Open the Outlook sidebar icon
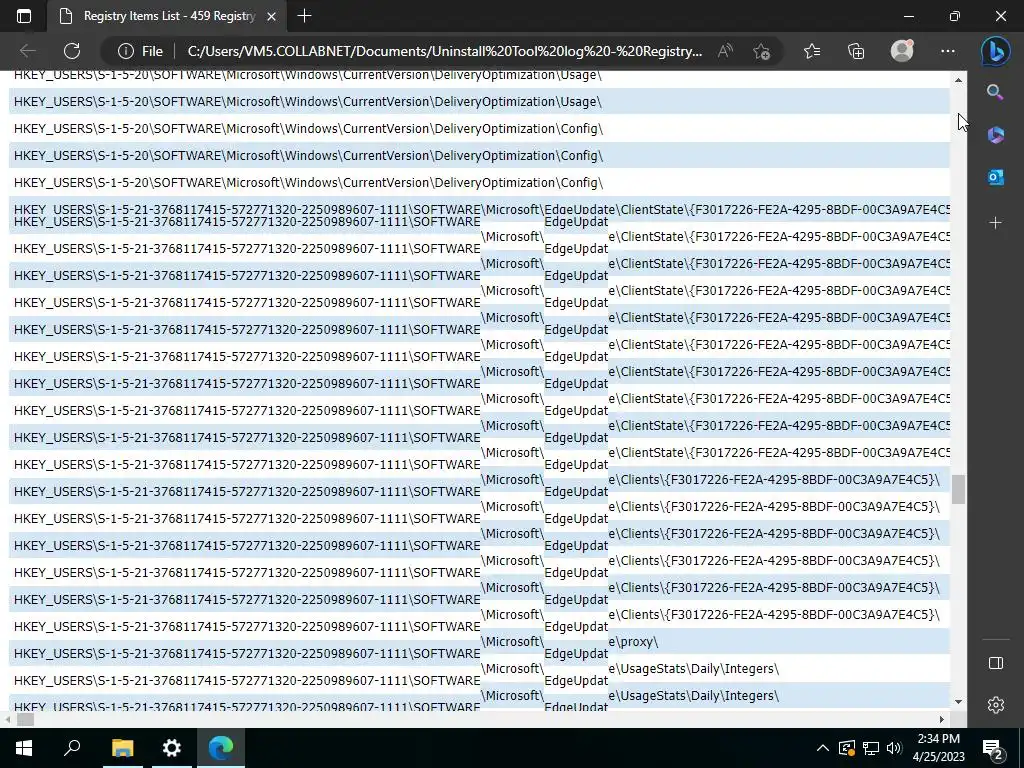 pyautogui.click(x=995, y=177)
